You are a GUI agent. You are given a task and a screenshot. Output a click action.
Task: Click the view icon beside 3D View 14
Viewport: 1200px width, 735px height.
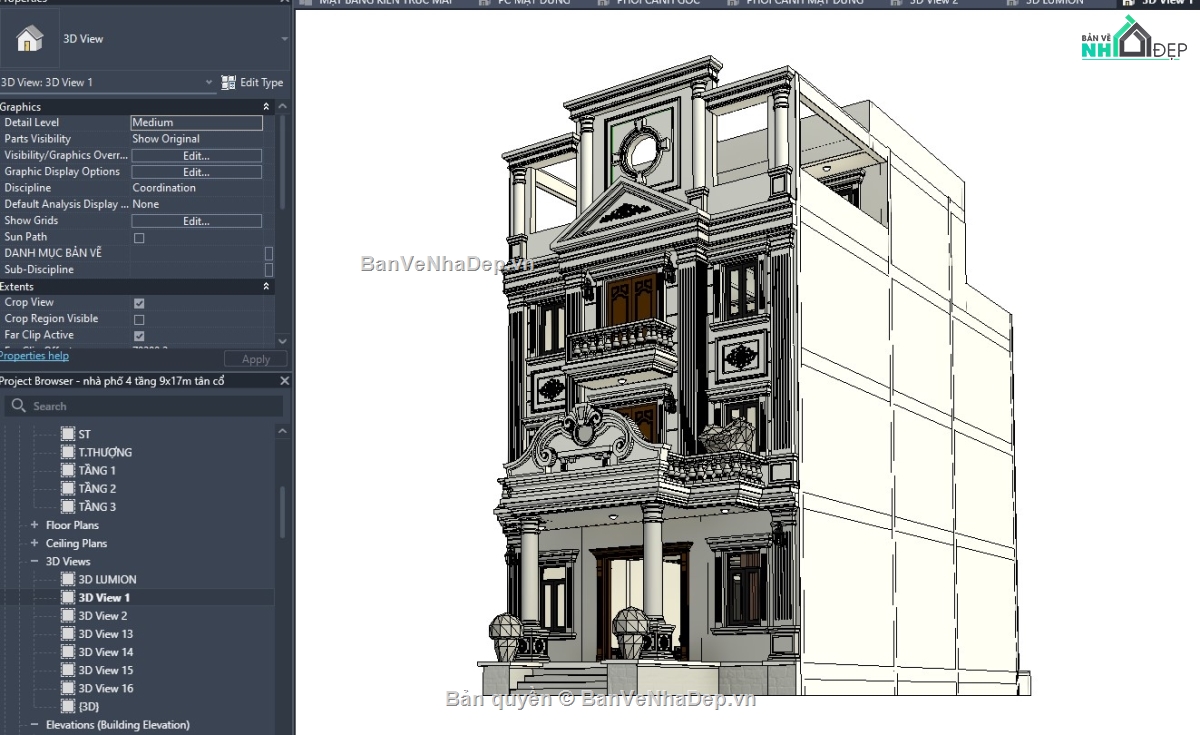click(x=68, y=652)
